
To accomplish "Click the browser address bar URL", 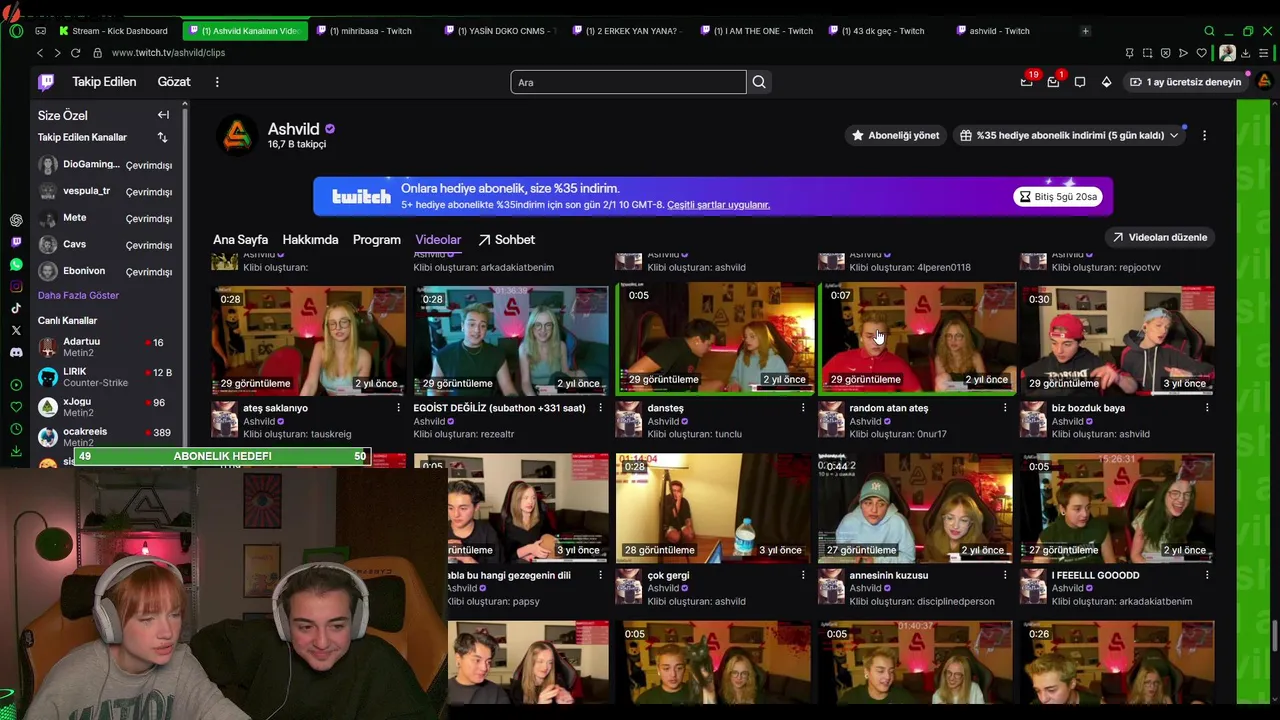I will pyautogui.click(x=168, y=53).
